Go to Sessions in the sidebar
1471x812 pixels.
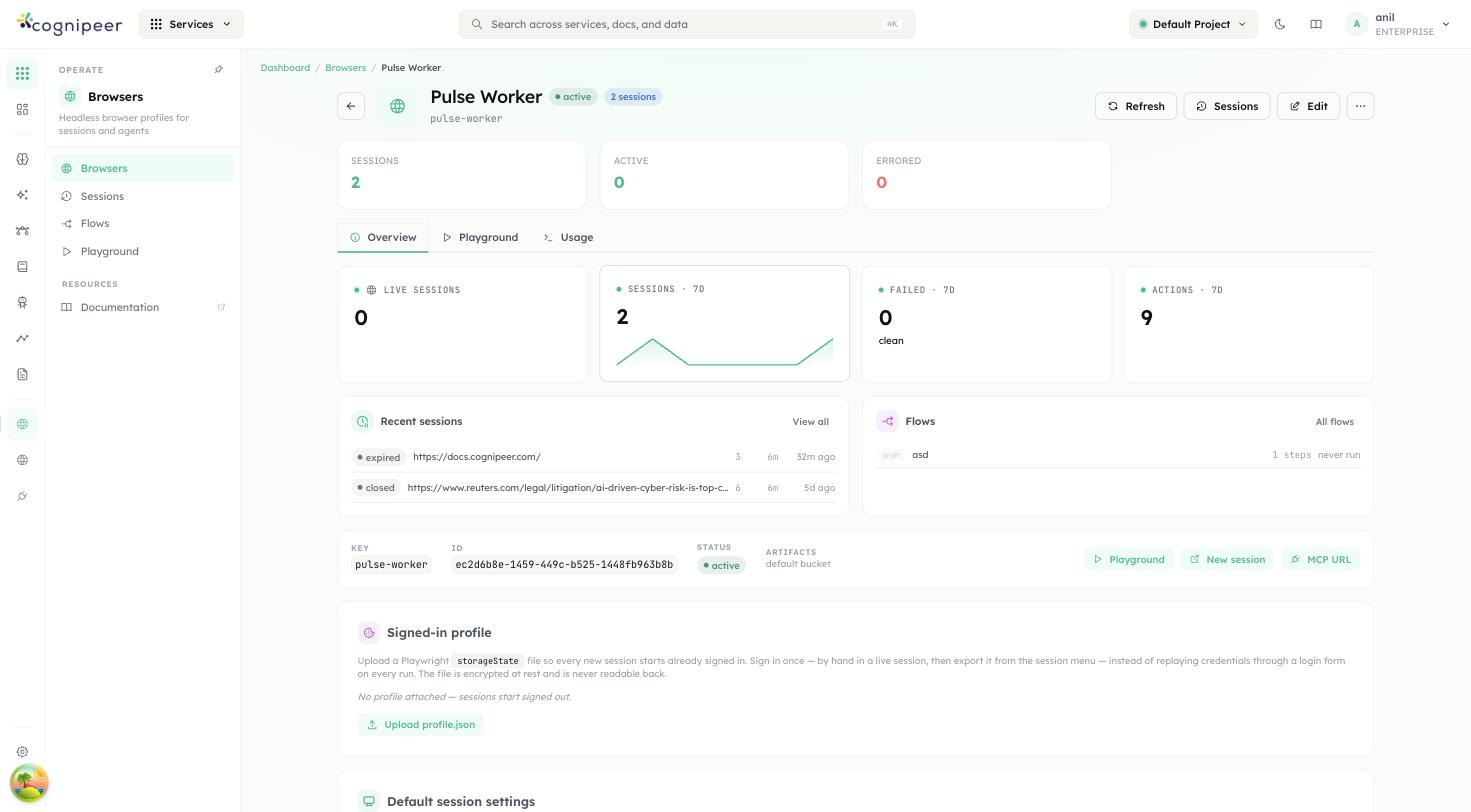pyautogui.click(x=143, y=196)
